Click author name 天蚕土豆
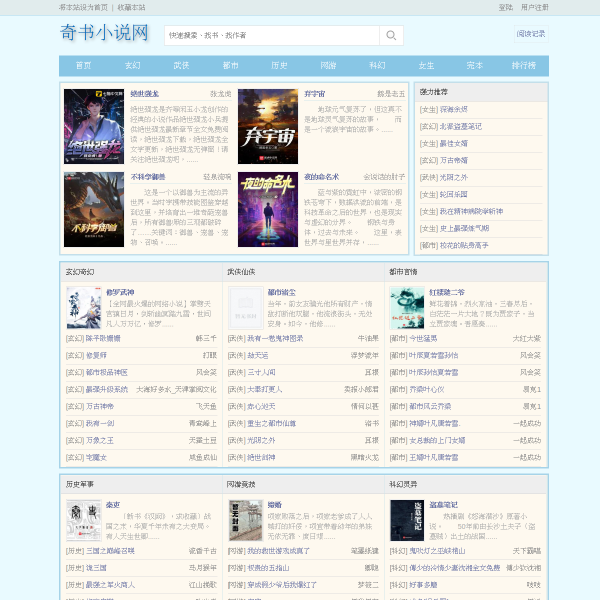Viewport: 600px width, 600px height. pyautogui.click(x=203, y=440)
